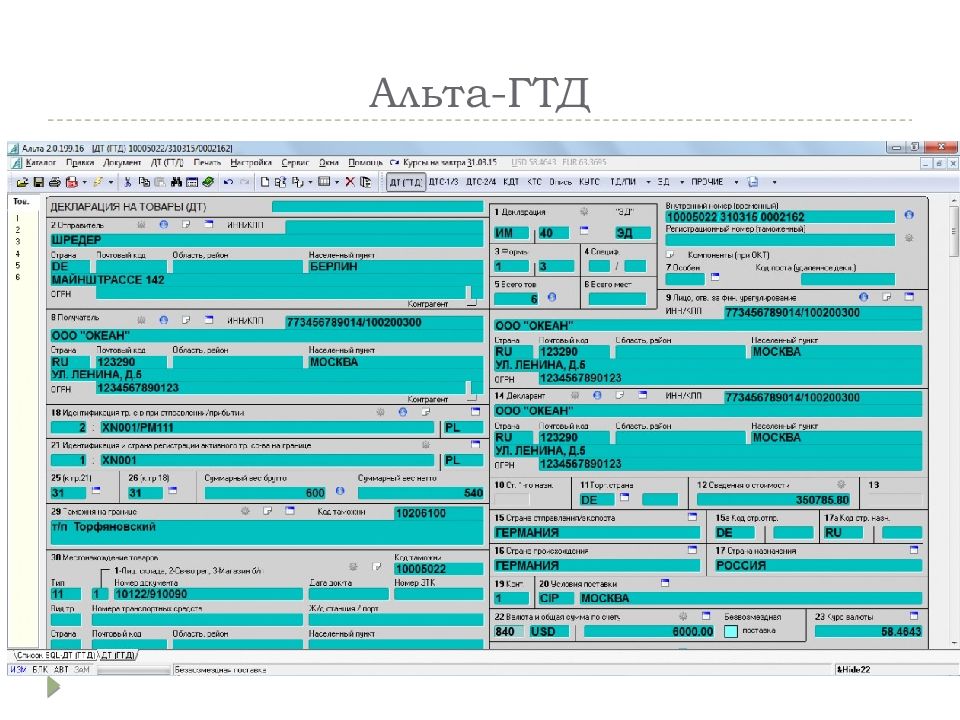960x720 pixels.
Task: Click the blue info icon by Внутренний номер
Action: pos(909,215)
